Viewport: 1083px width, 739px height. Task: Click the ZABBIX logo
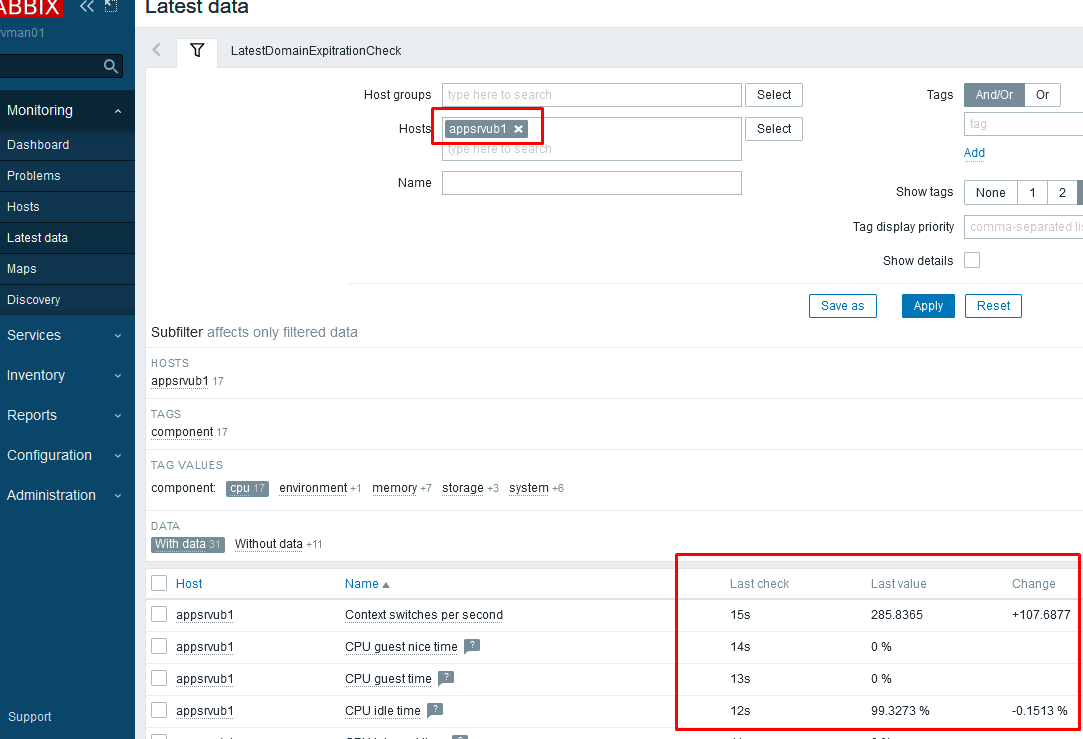(x=30, y=9)
